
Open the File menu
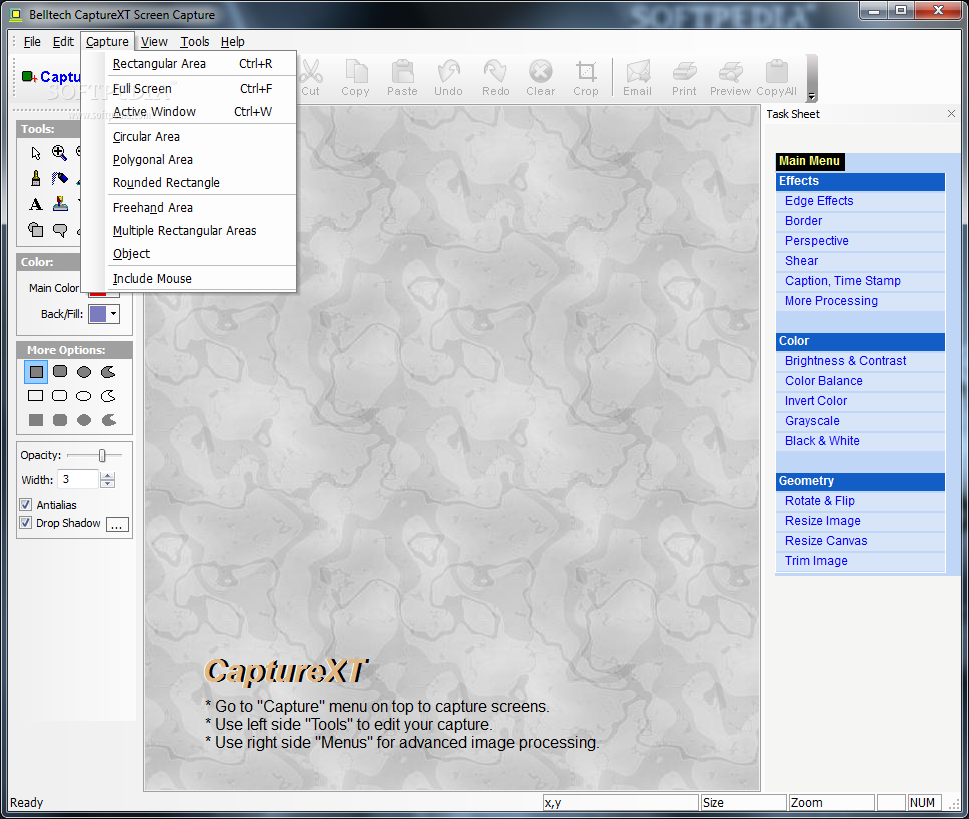point(32,41)
